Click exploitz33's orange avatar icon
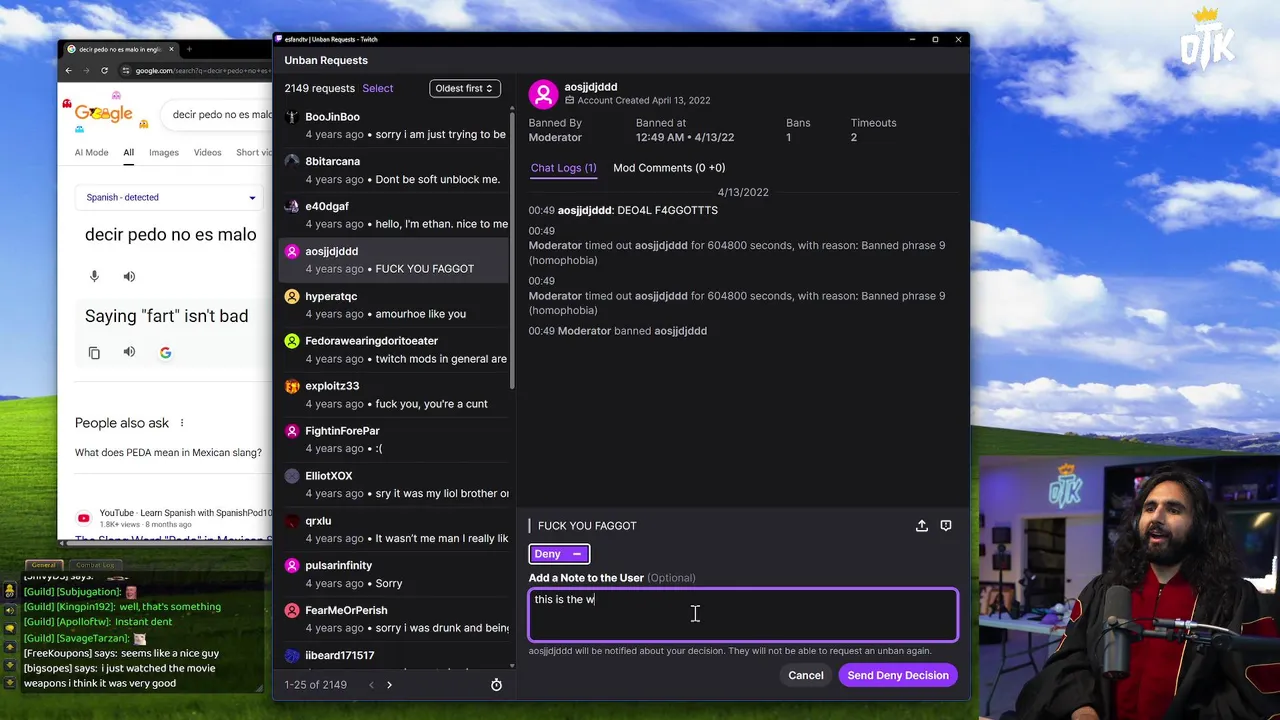Viewport: 1280px width, 720px height. tap(291, 386)
